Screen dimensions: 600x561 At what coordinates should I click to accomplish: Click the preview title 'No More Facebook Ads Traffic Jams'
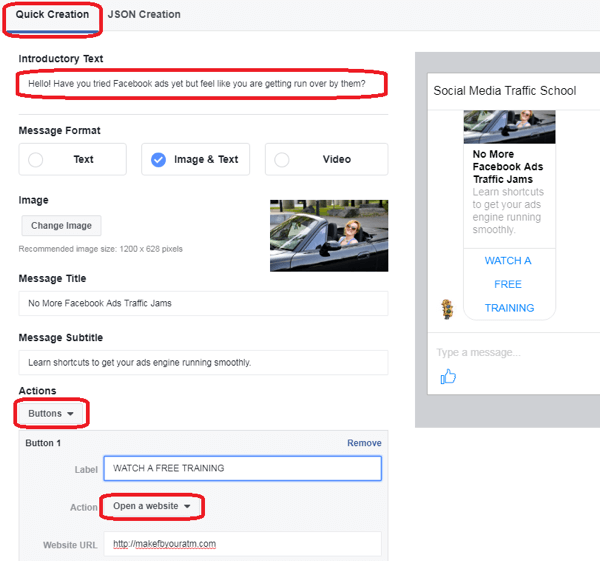pyautogui.click(x=508, y=166)
